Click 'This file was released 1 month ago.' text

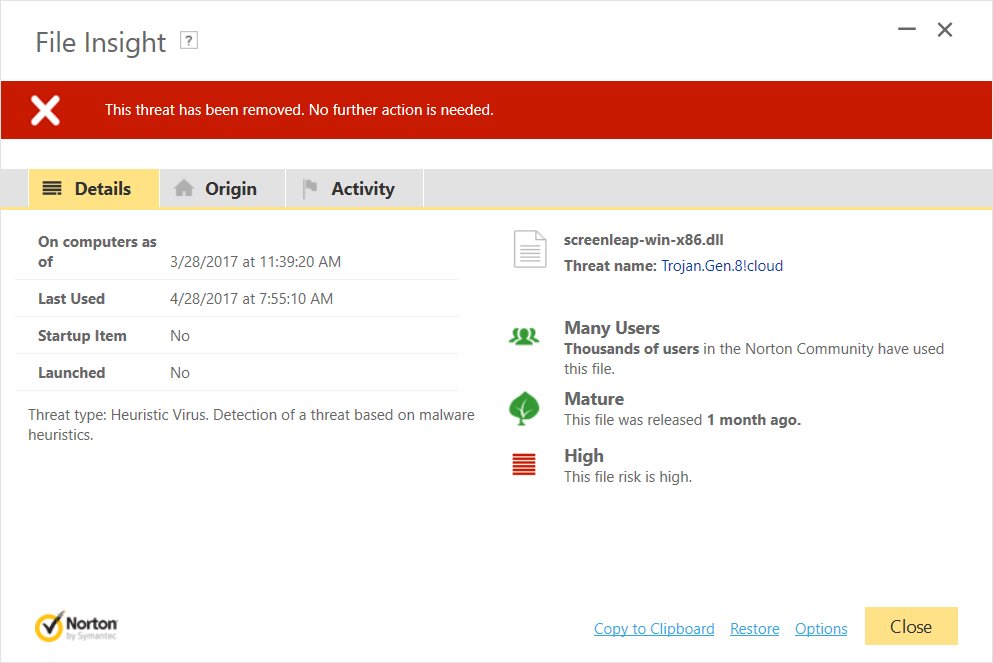point(683,420)
